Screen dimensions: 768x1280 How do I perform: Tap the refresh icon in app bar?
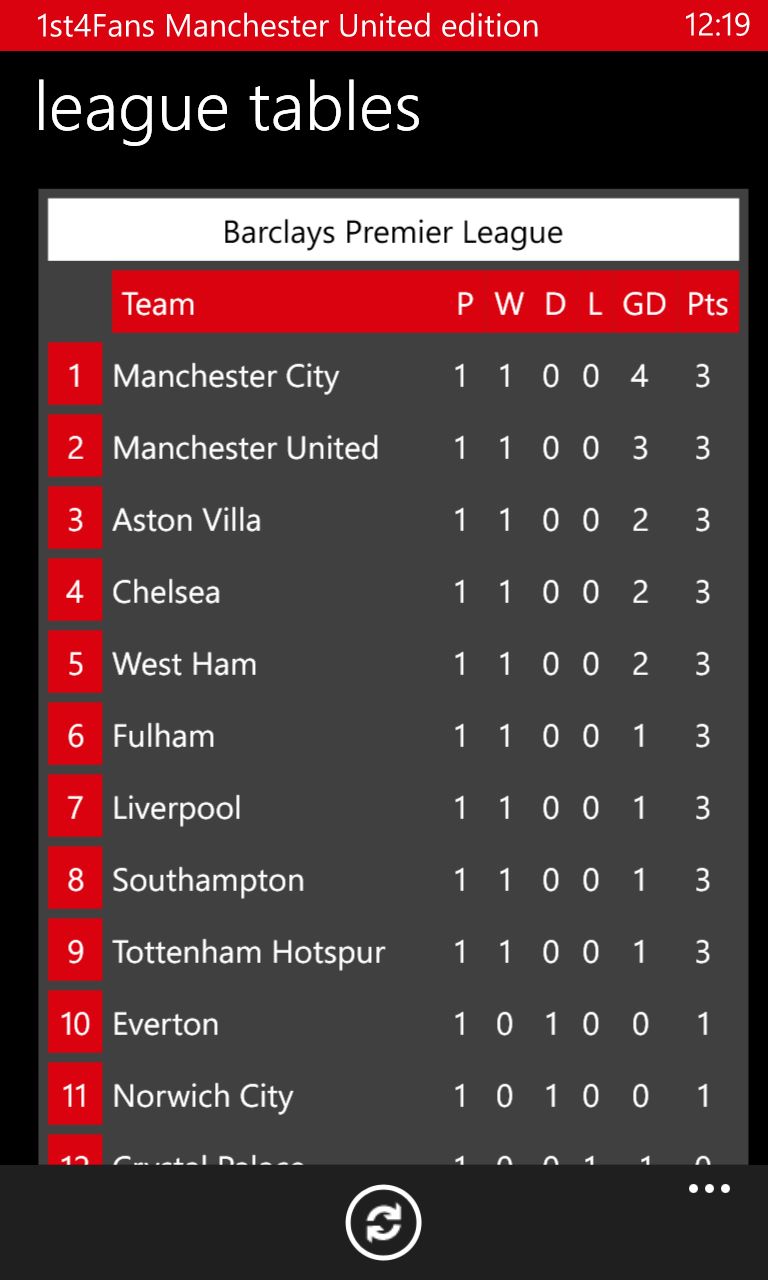pyautogui.click(x=383, y=1221)
